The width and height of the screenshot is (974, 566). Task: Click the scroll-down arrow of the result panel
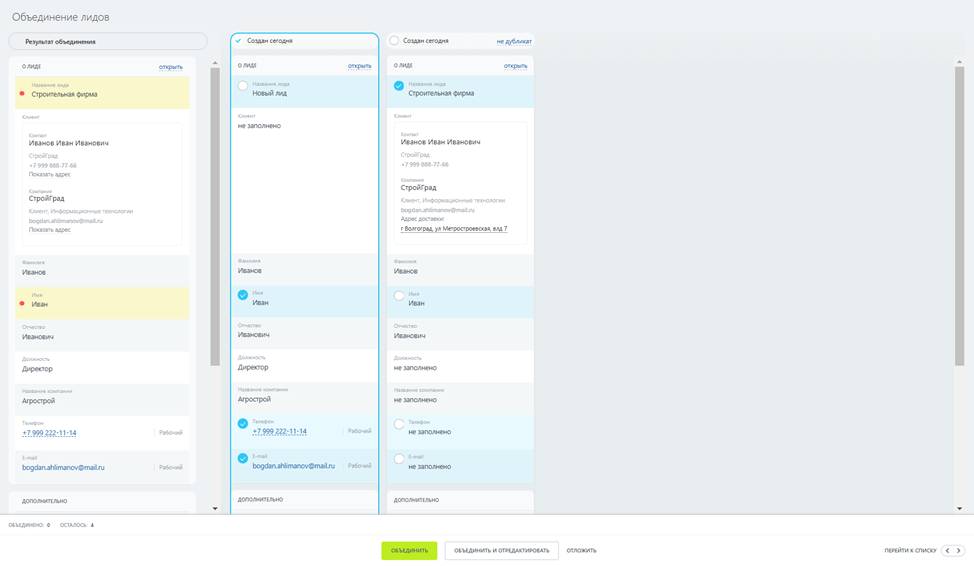[215, 508]
